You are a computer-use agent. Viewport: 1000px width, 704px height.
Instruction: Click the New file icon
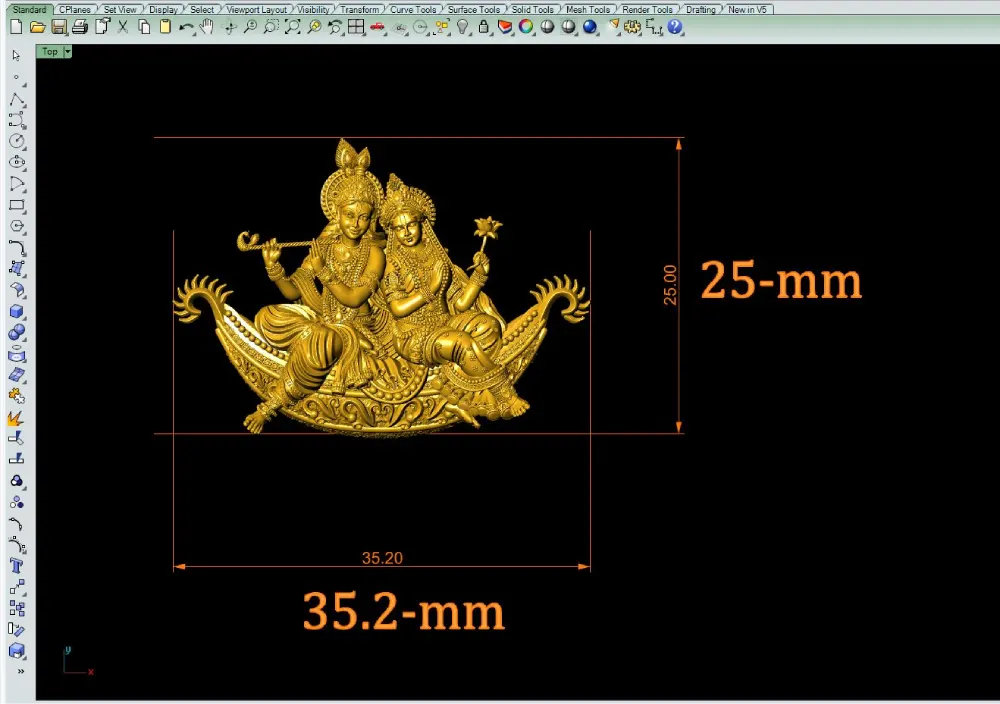click(17, 27)
